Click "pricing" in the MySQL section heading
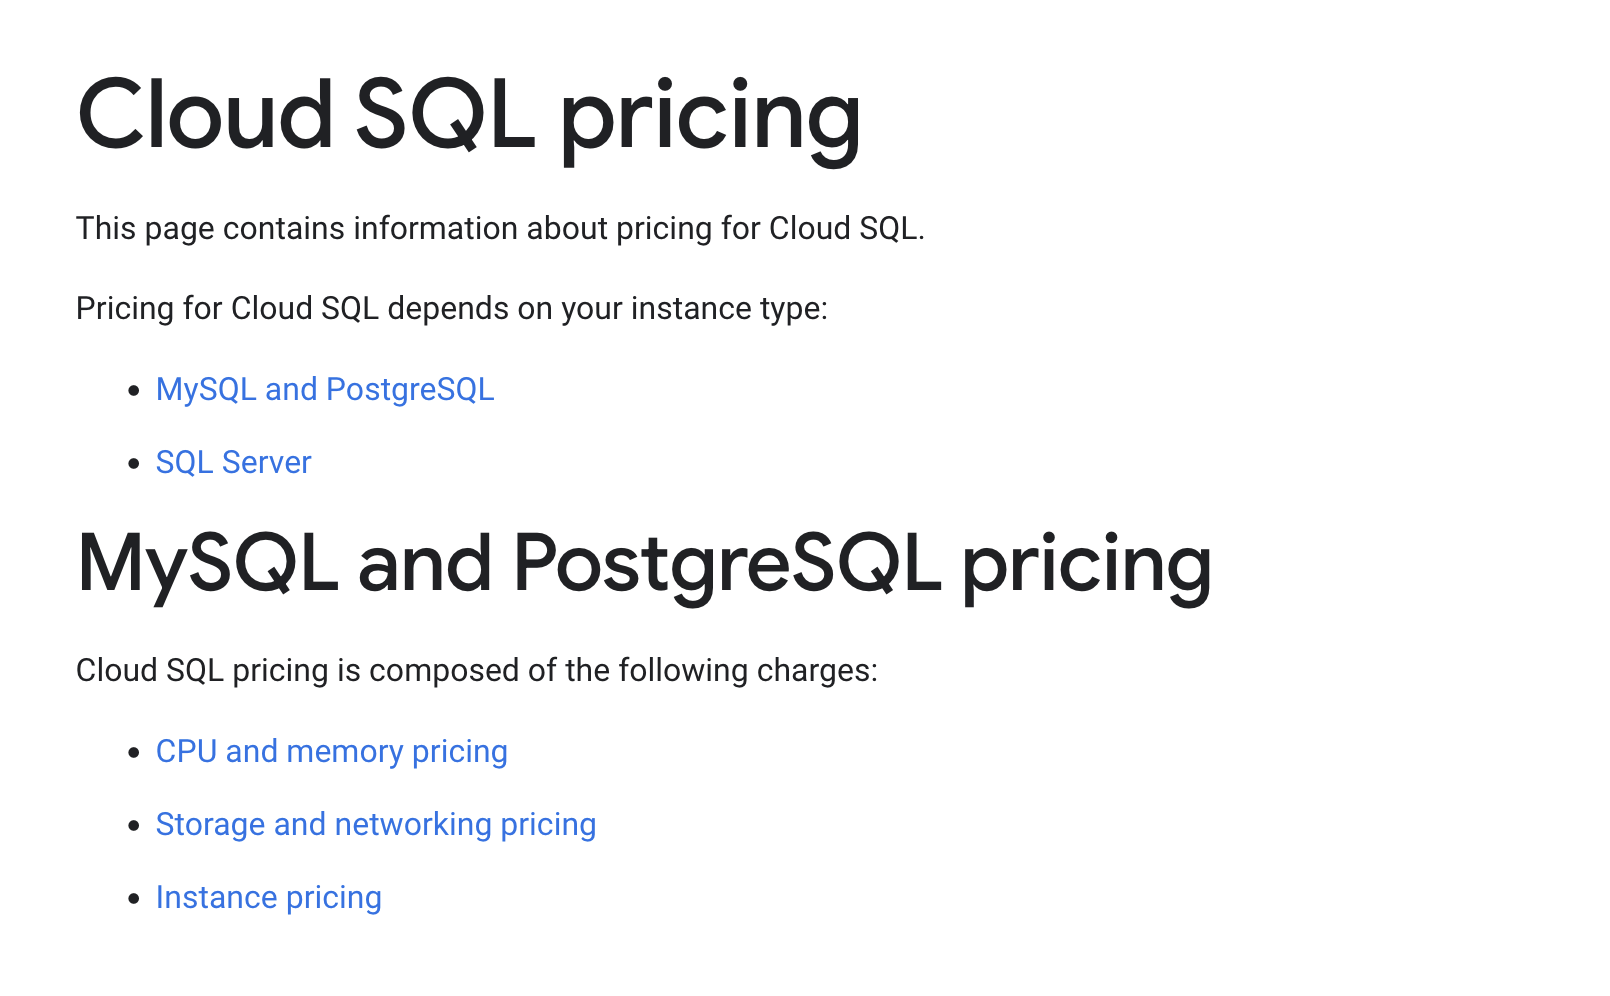 tap(1086, 566)
